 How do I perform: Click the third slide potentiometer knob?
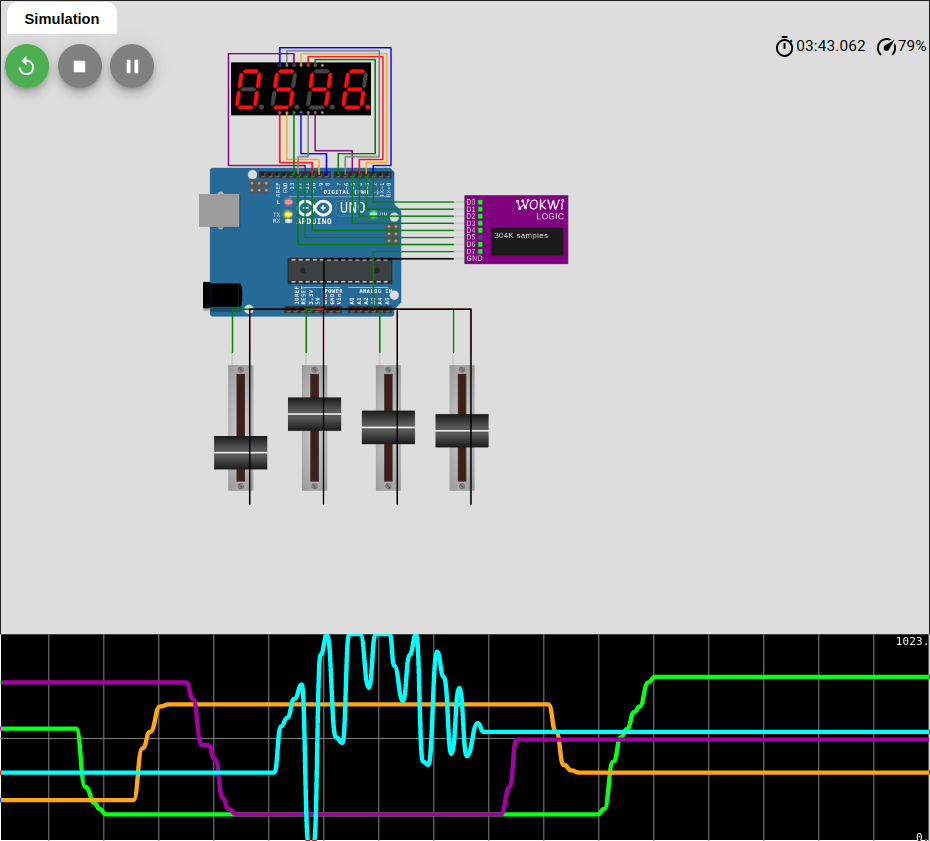[388, 427]
